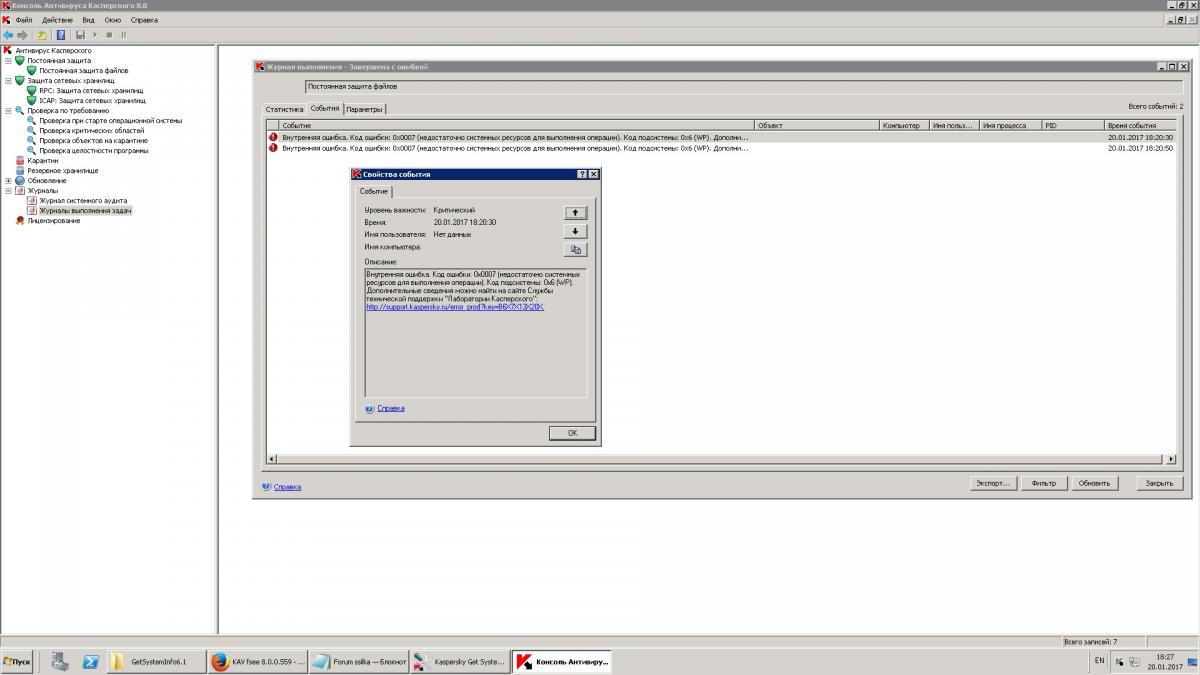Click the "Закрыть" button
This screenshot has width=1200, height=675.
[1159, 483]
